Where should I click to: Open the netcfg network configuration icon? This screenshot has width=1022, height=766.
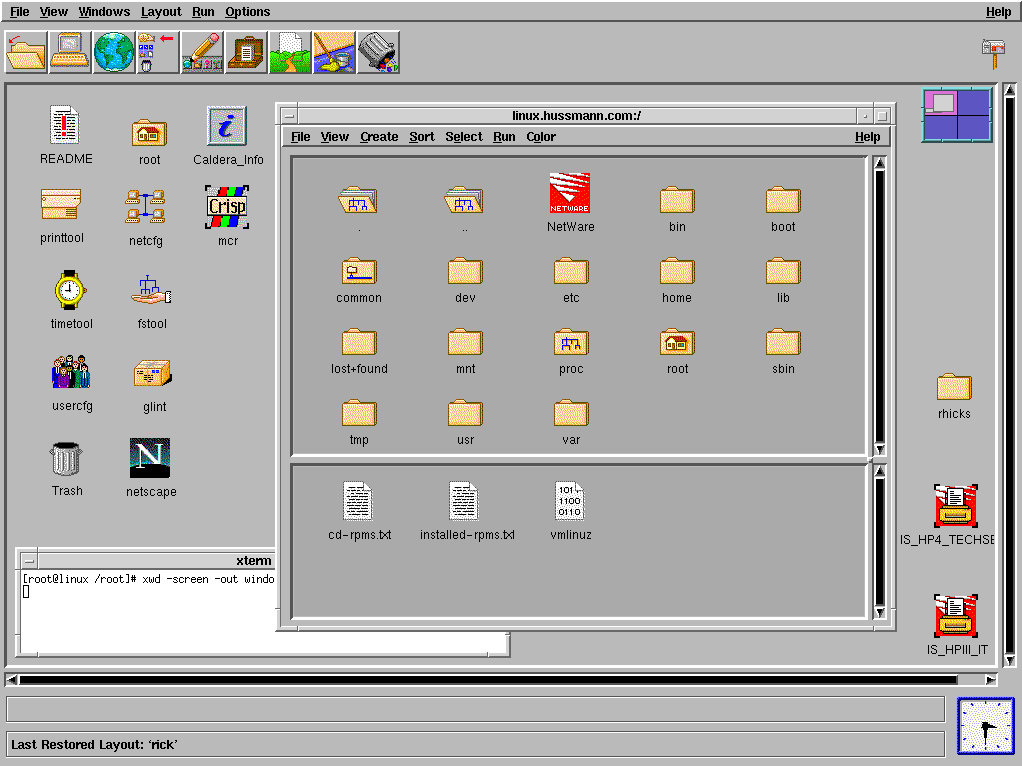145,207
